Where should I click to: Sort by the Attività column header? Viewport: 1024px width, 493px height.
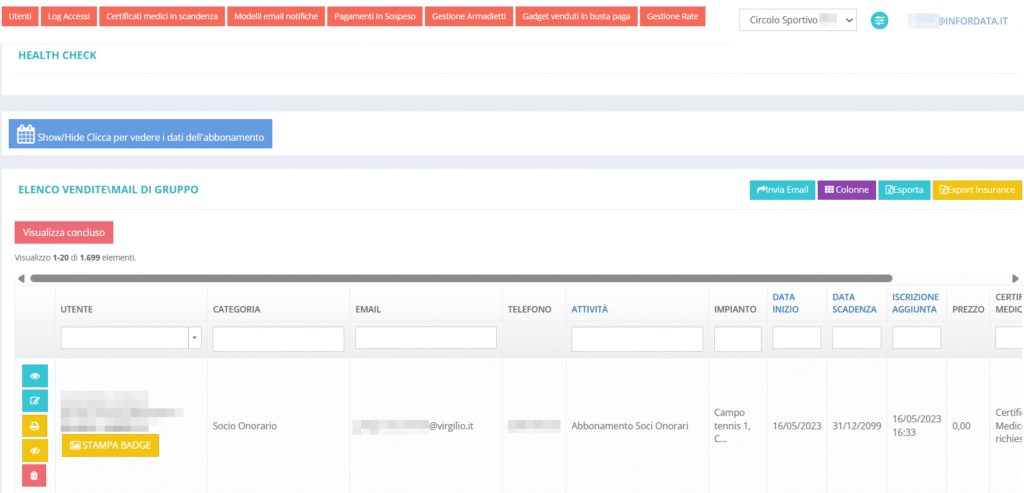pyautogui.click(x=590, y=310)
